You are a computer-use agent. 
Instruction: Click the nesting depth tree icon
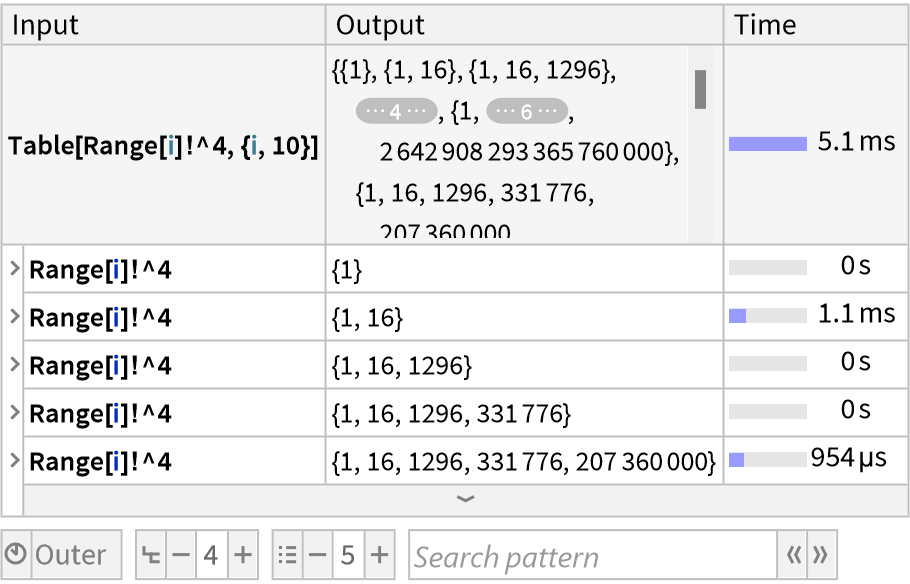tap(151, 555)
